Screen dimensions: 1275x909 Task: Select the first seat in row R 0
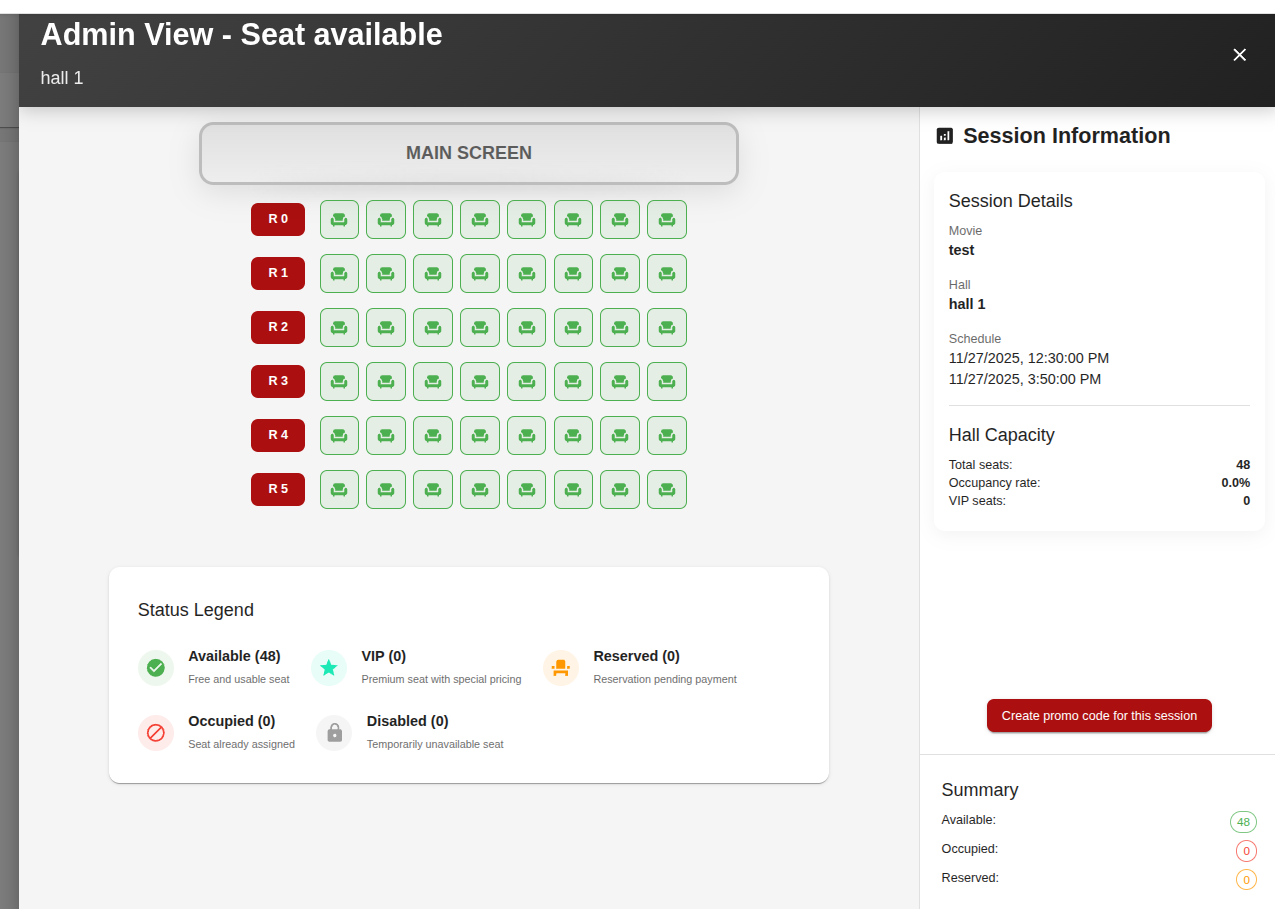339,219
